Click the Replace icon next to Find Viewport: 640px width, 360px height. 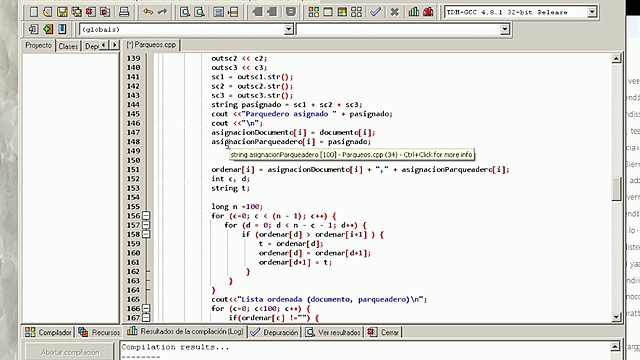199,12
